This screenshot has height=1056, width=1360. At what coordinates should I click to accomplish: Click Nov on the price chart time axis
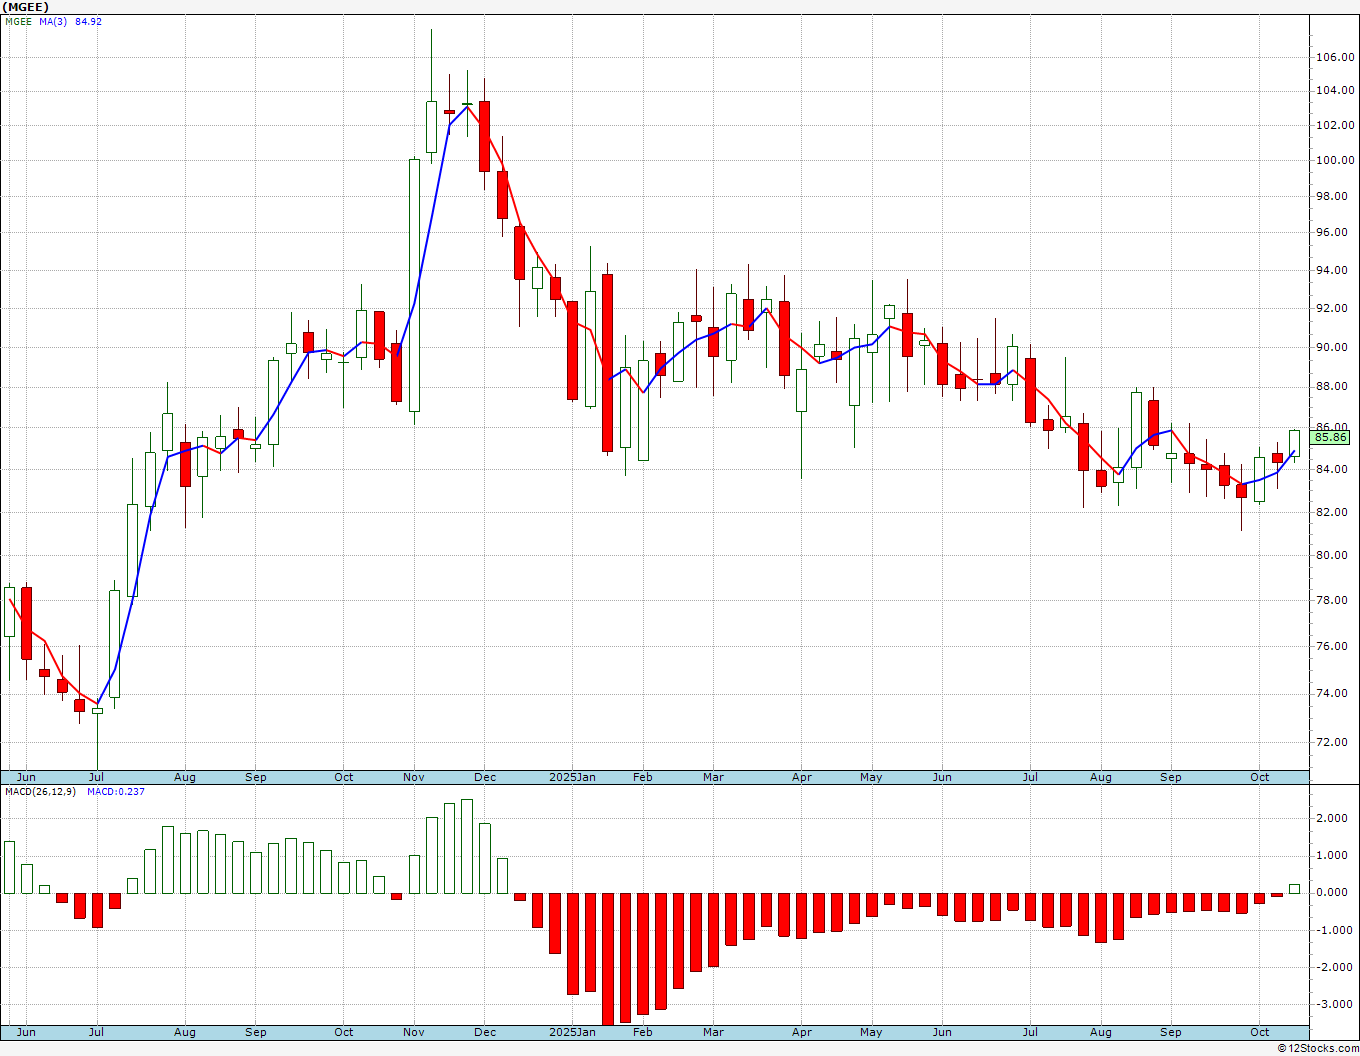pyautogui.click(x=414, y=777)
